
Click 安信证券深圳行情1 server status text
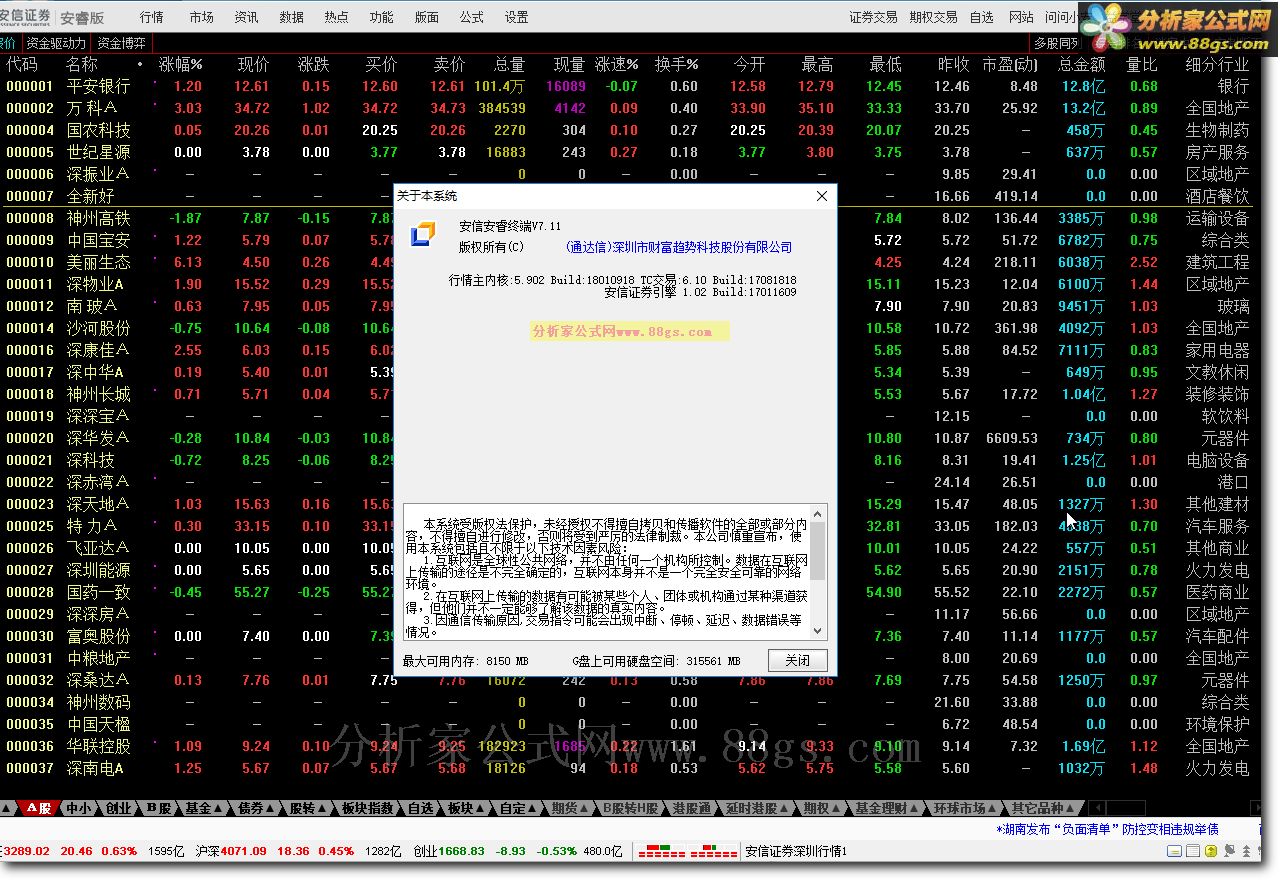pos(796,851)
